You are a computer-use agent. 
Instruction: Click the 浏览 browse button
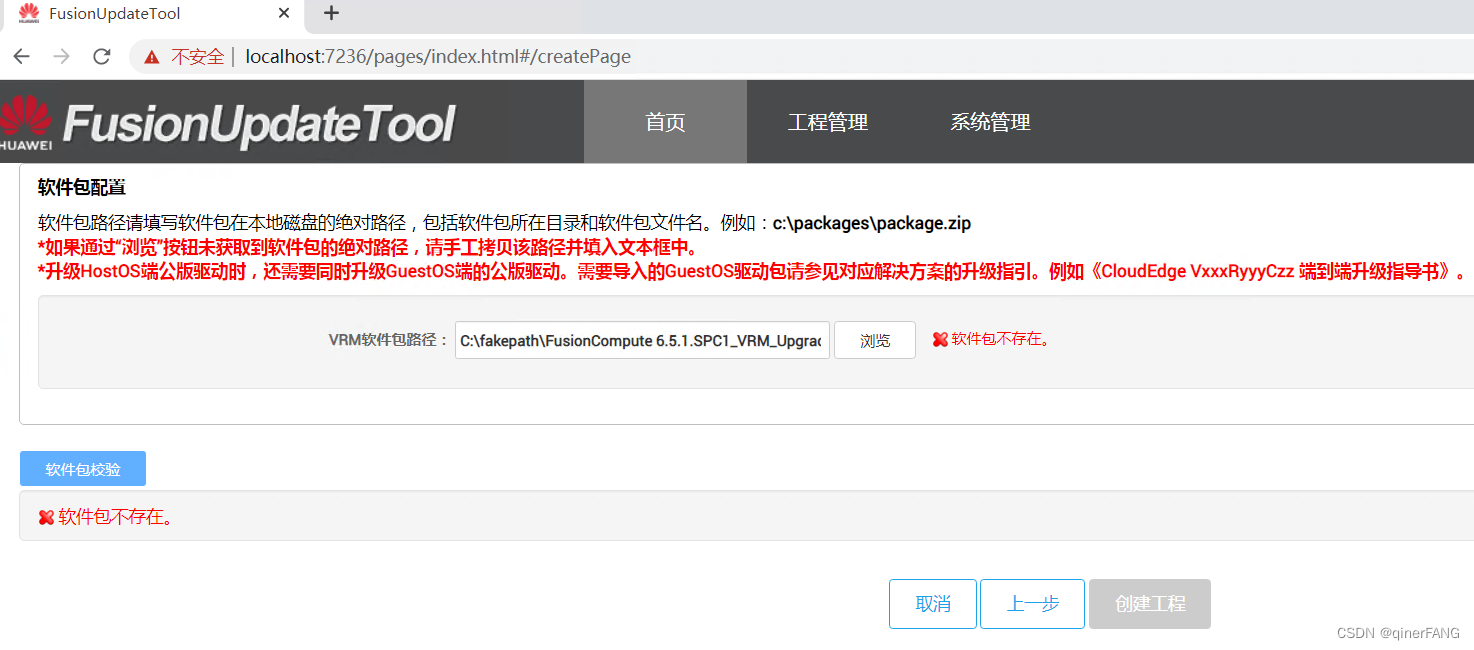click(875, 340)
